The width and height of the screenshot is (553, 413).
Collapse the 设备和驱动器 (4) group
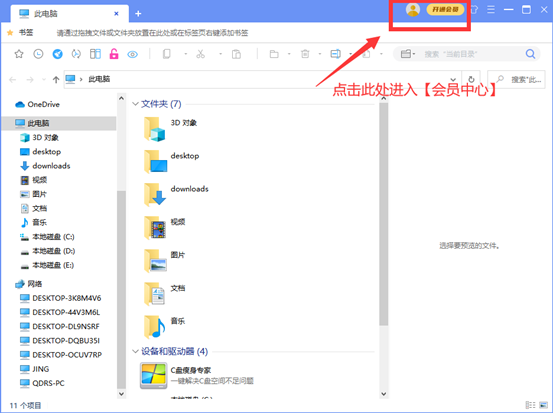(x=135, y=351)
